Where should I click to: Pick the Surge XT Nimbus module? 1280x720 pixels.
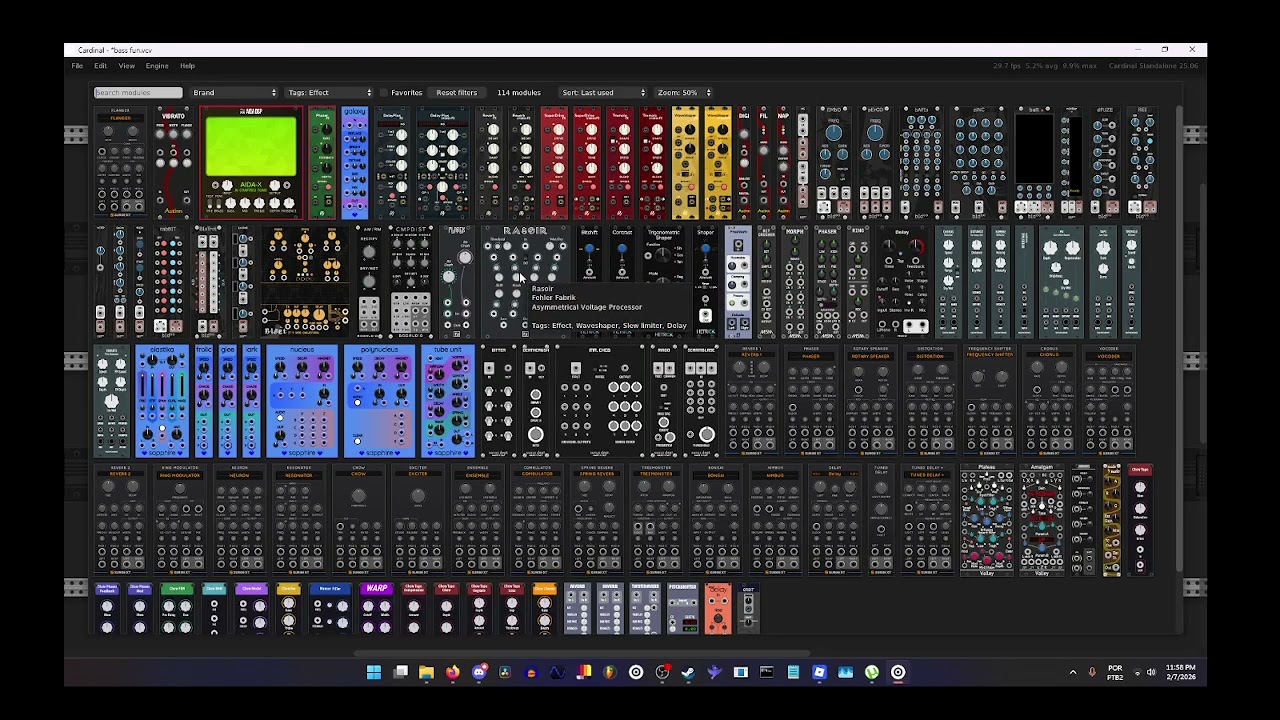(775, 520)
